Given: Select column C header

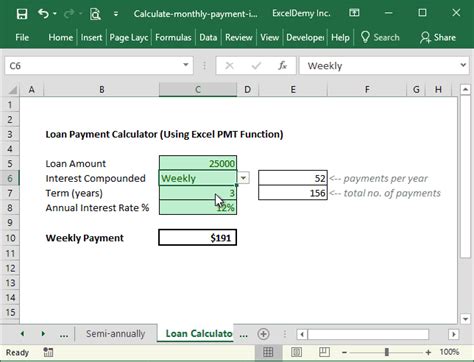Looking at the screenshot, I should 198,89.
